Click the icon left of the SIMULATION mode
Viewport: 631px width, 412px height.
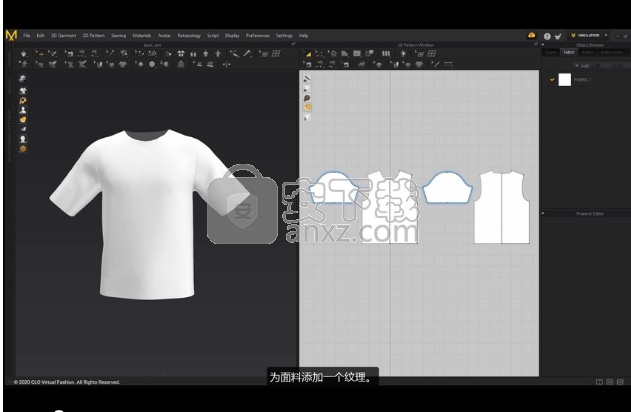click(558, 36)
